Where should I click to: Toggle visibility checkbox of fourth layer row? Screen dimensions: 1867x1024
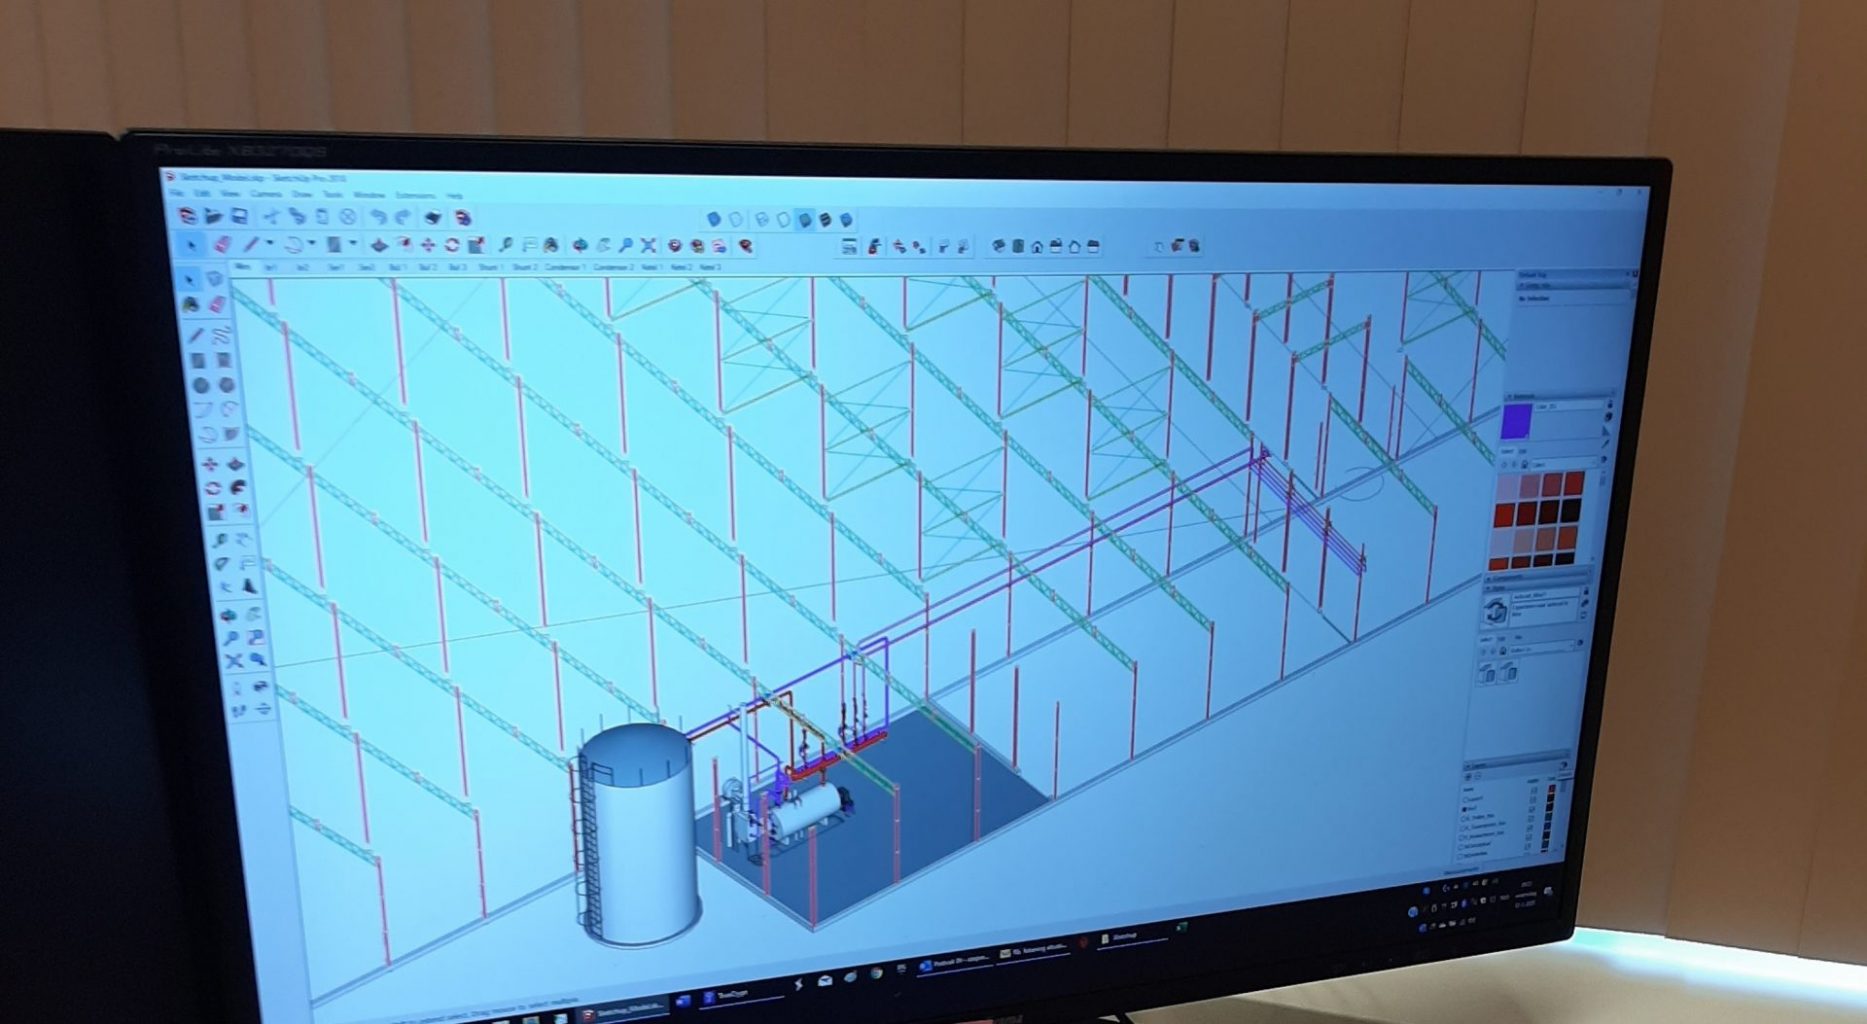(1531, 817)
